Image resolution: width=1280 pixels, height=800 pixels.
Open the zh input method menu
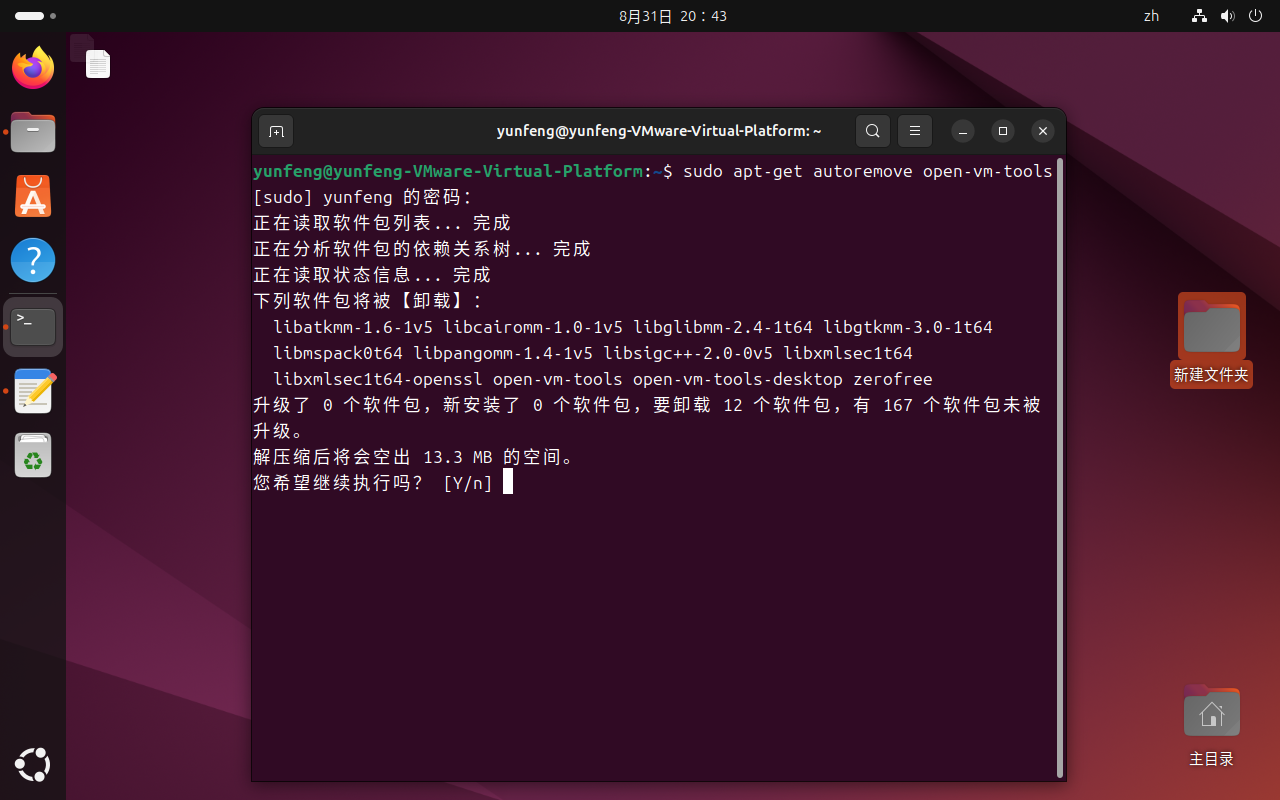tap(1151, 16)
